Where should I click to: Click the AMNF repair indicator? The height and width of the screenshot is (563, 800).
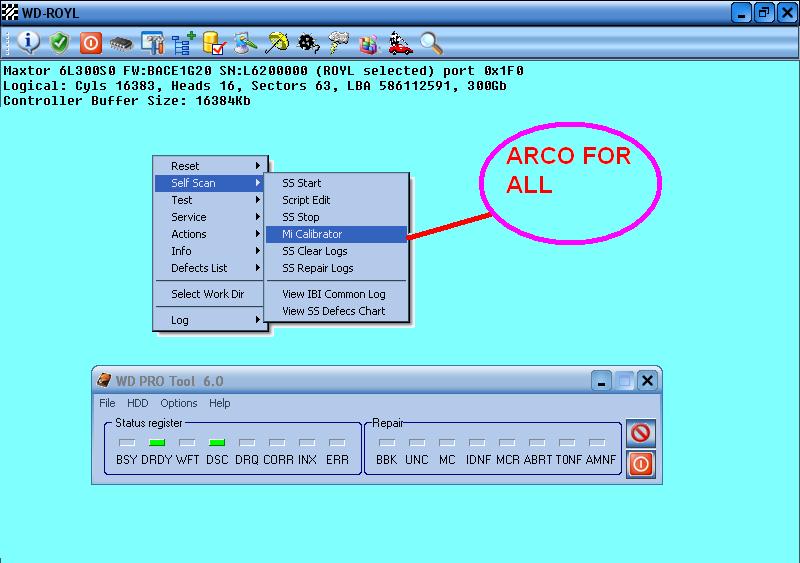(x=597, y=442)
